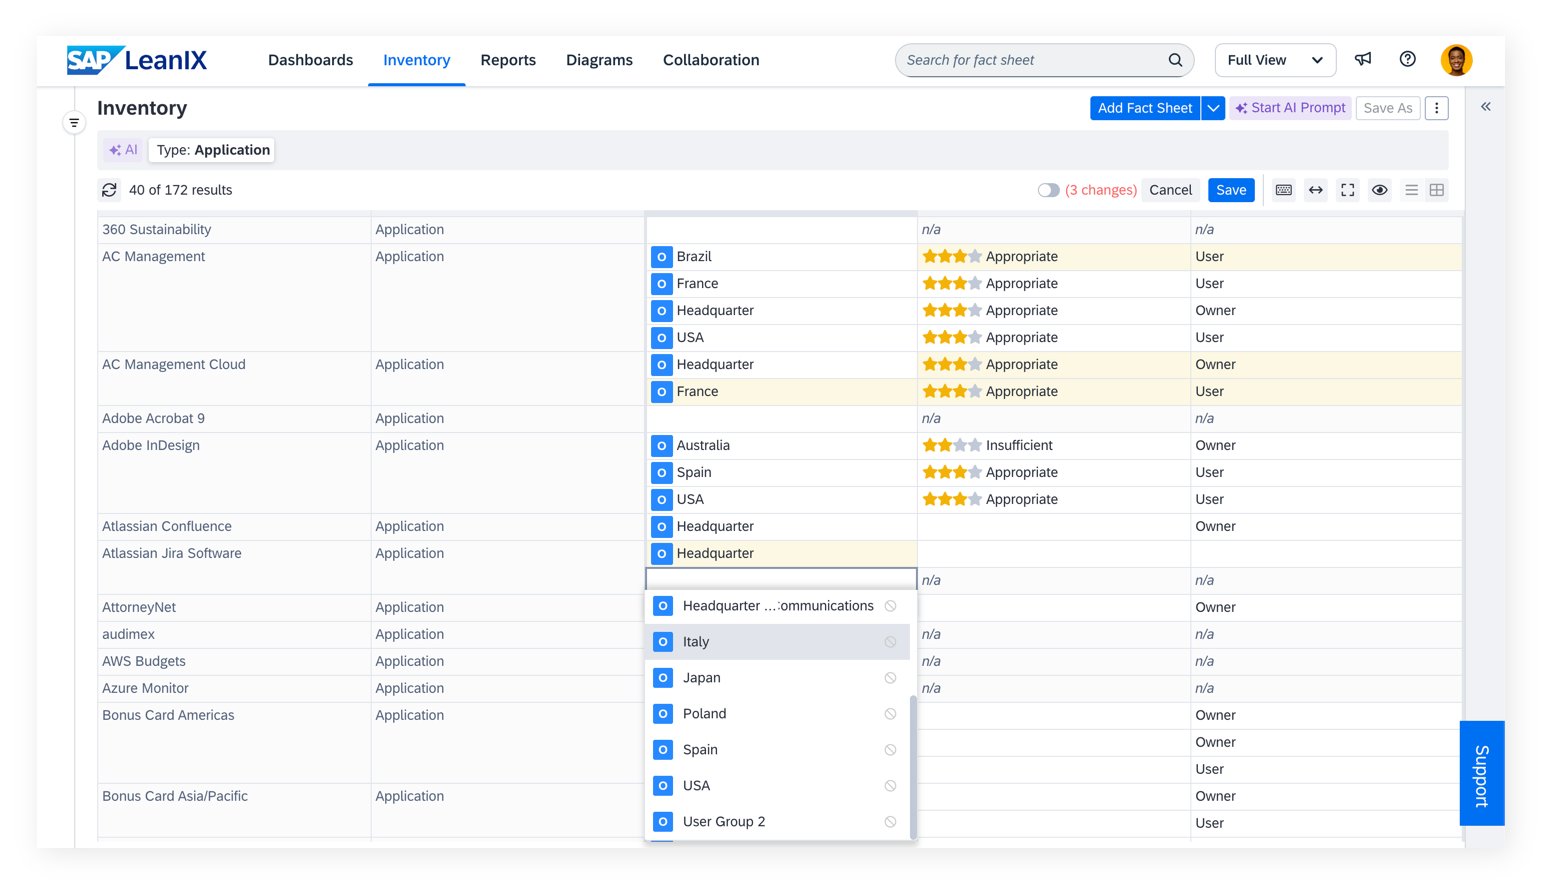The image size is (1550, 894).
Task: Click the organization icon next to Australia
Action: pos(661,446)
